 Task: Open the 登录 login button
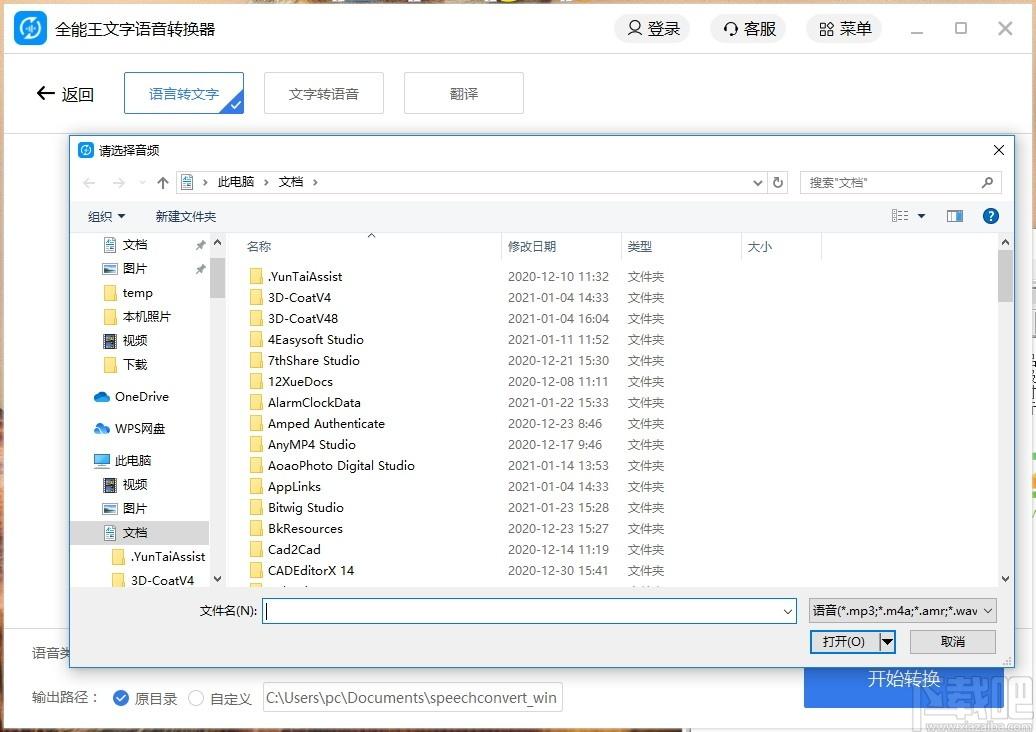(x=653, y=28)
